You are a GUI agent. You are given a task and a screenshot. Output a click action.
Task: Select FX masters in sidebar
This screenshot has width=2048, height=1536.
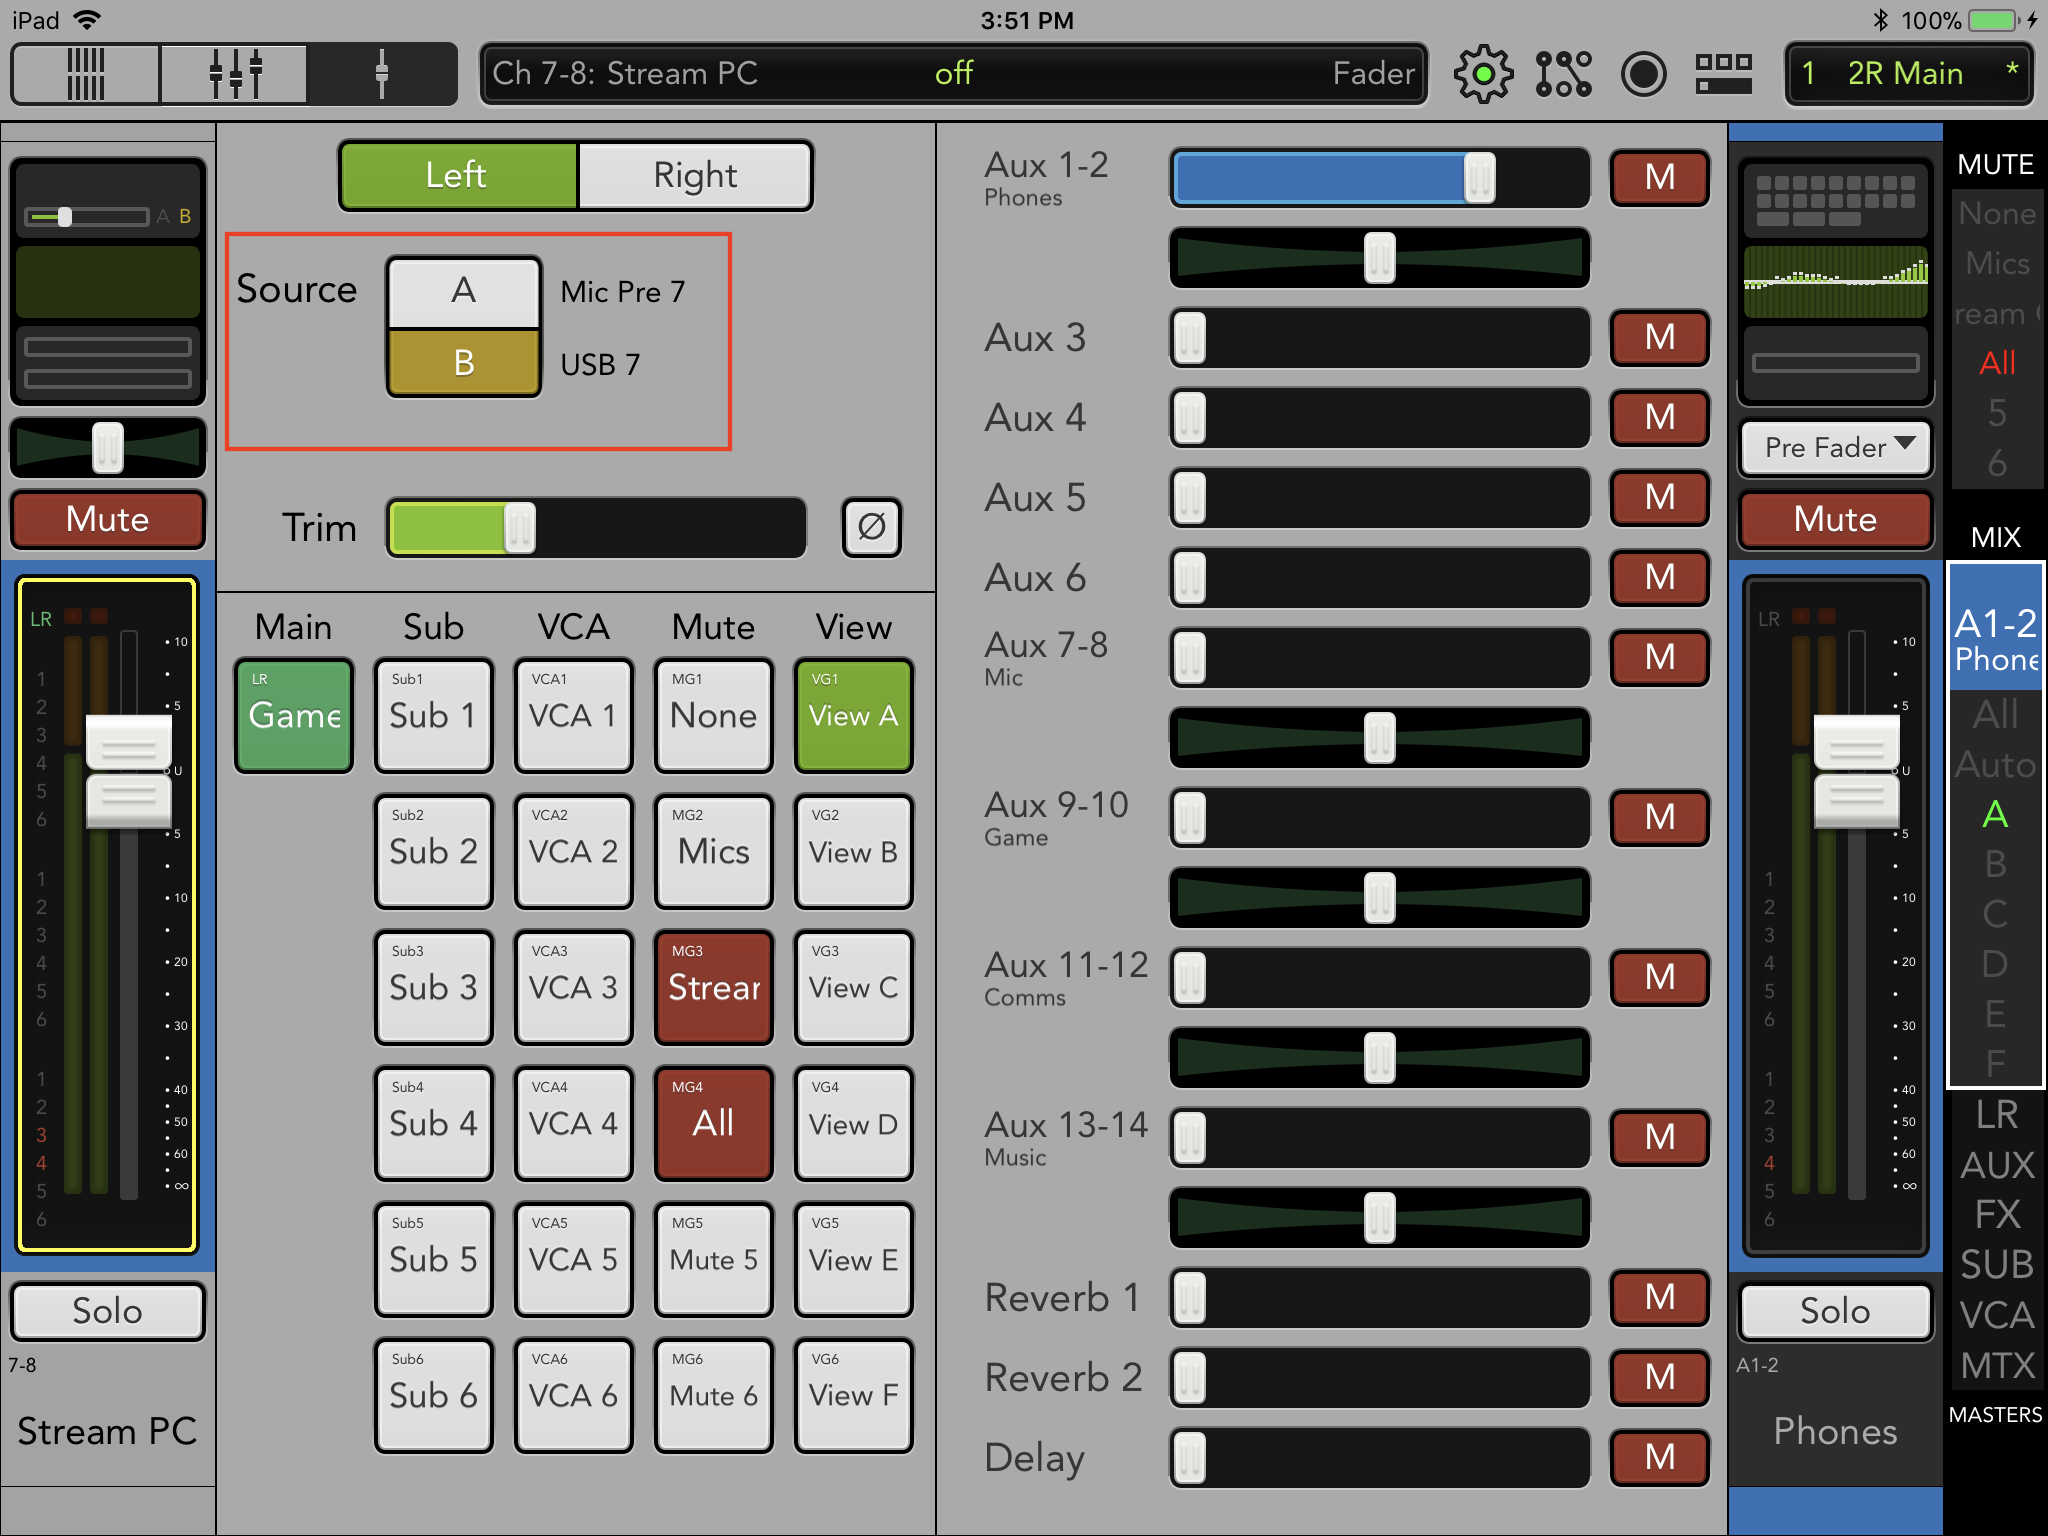point(1996,1215)
